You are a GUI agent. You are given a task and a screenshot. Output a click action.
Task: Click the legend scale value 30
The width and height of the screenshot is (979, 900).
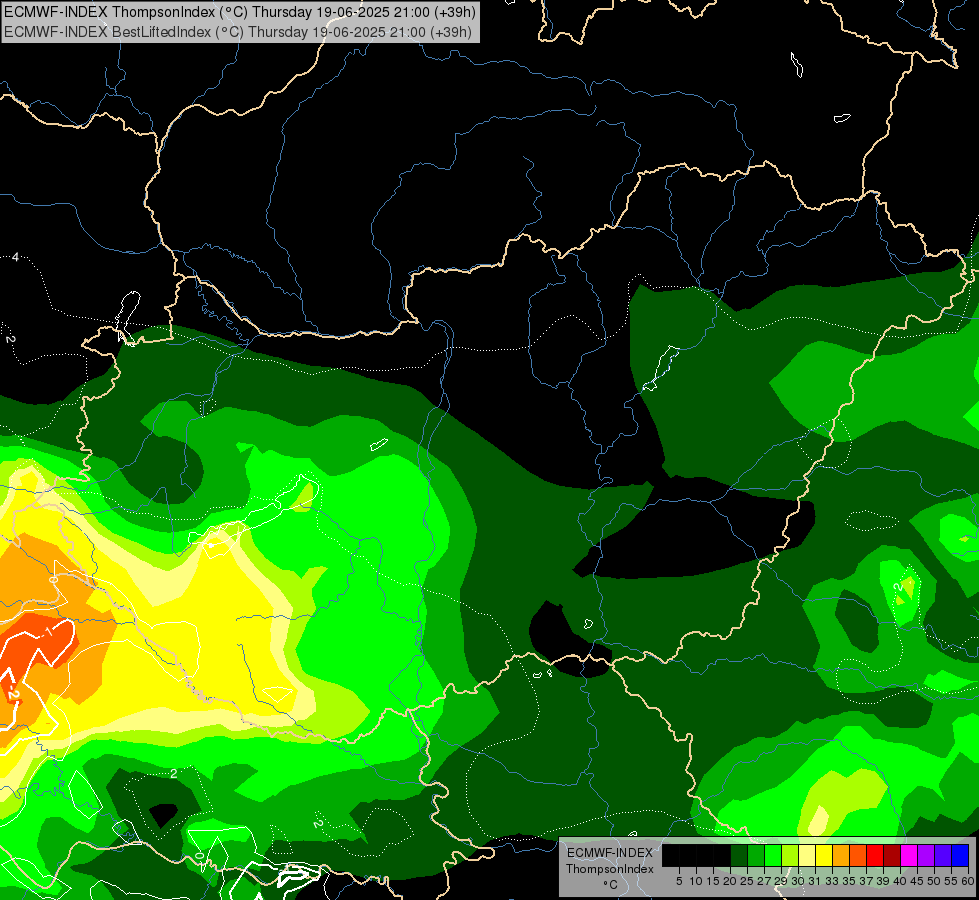pos(798,881)
